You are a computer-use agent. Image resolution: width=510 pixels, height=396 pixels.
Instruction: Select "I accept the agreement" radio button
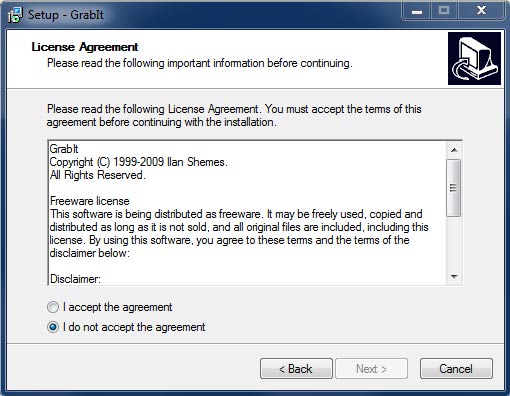tap(53, 307)
